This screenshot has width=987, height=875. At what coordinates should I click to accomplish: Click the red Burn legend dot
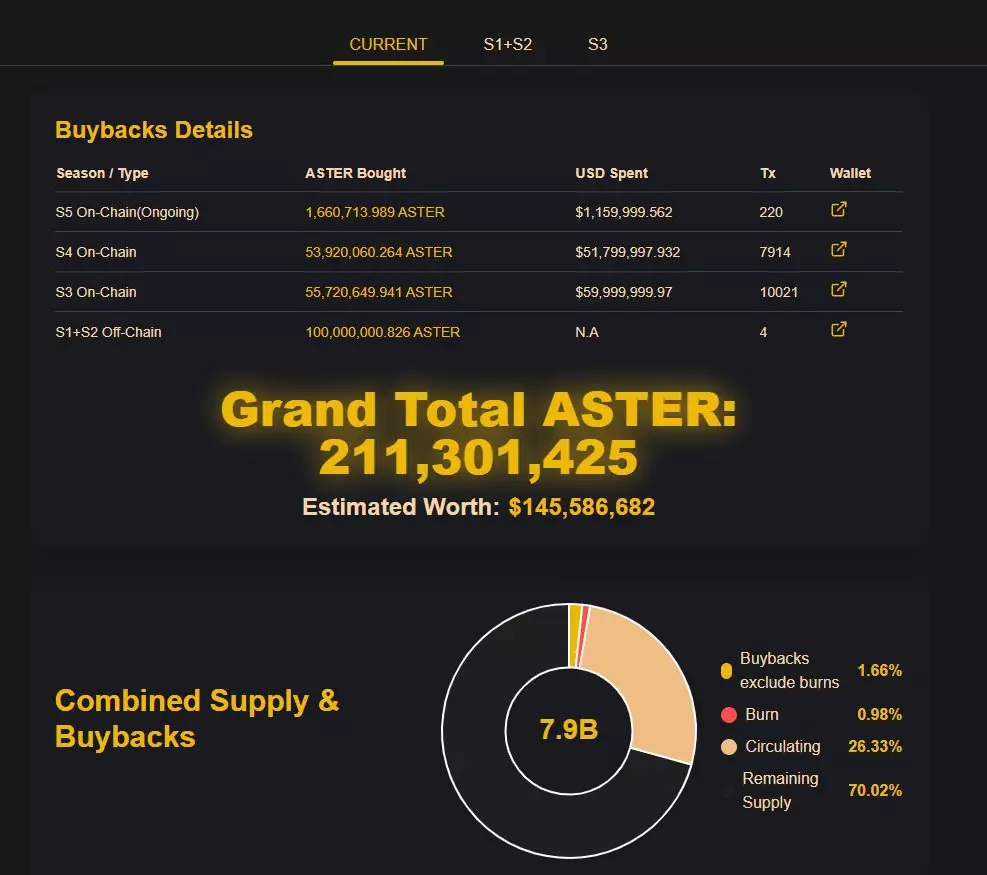point(728,715)
